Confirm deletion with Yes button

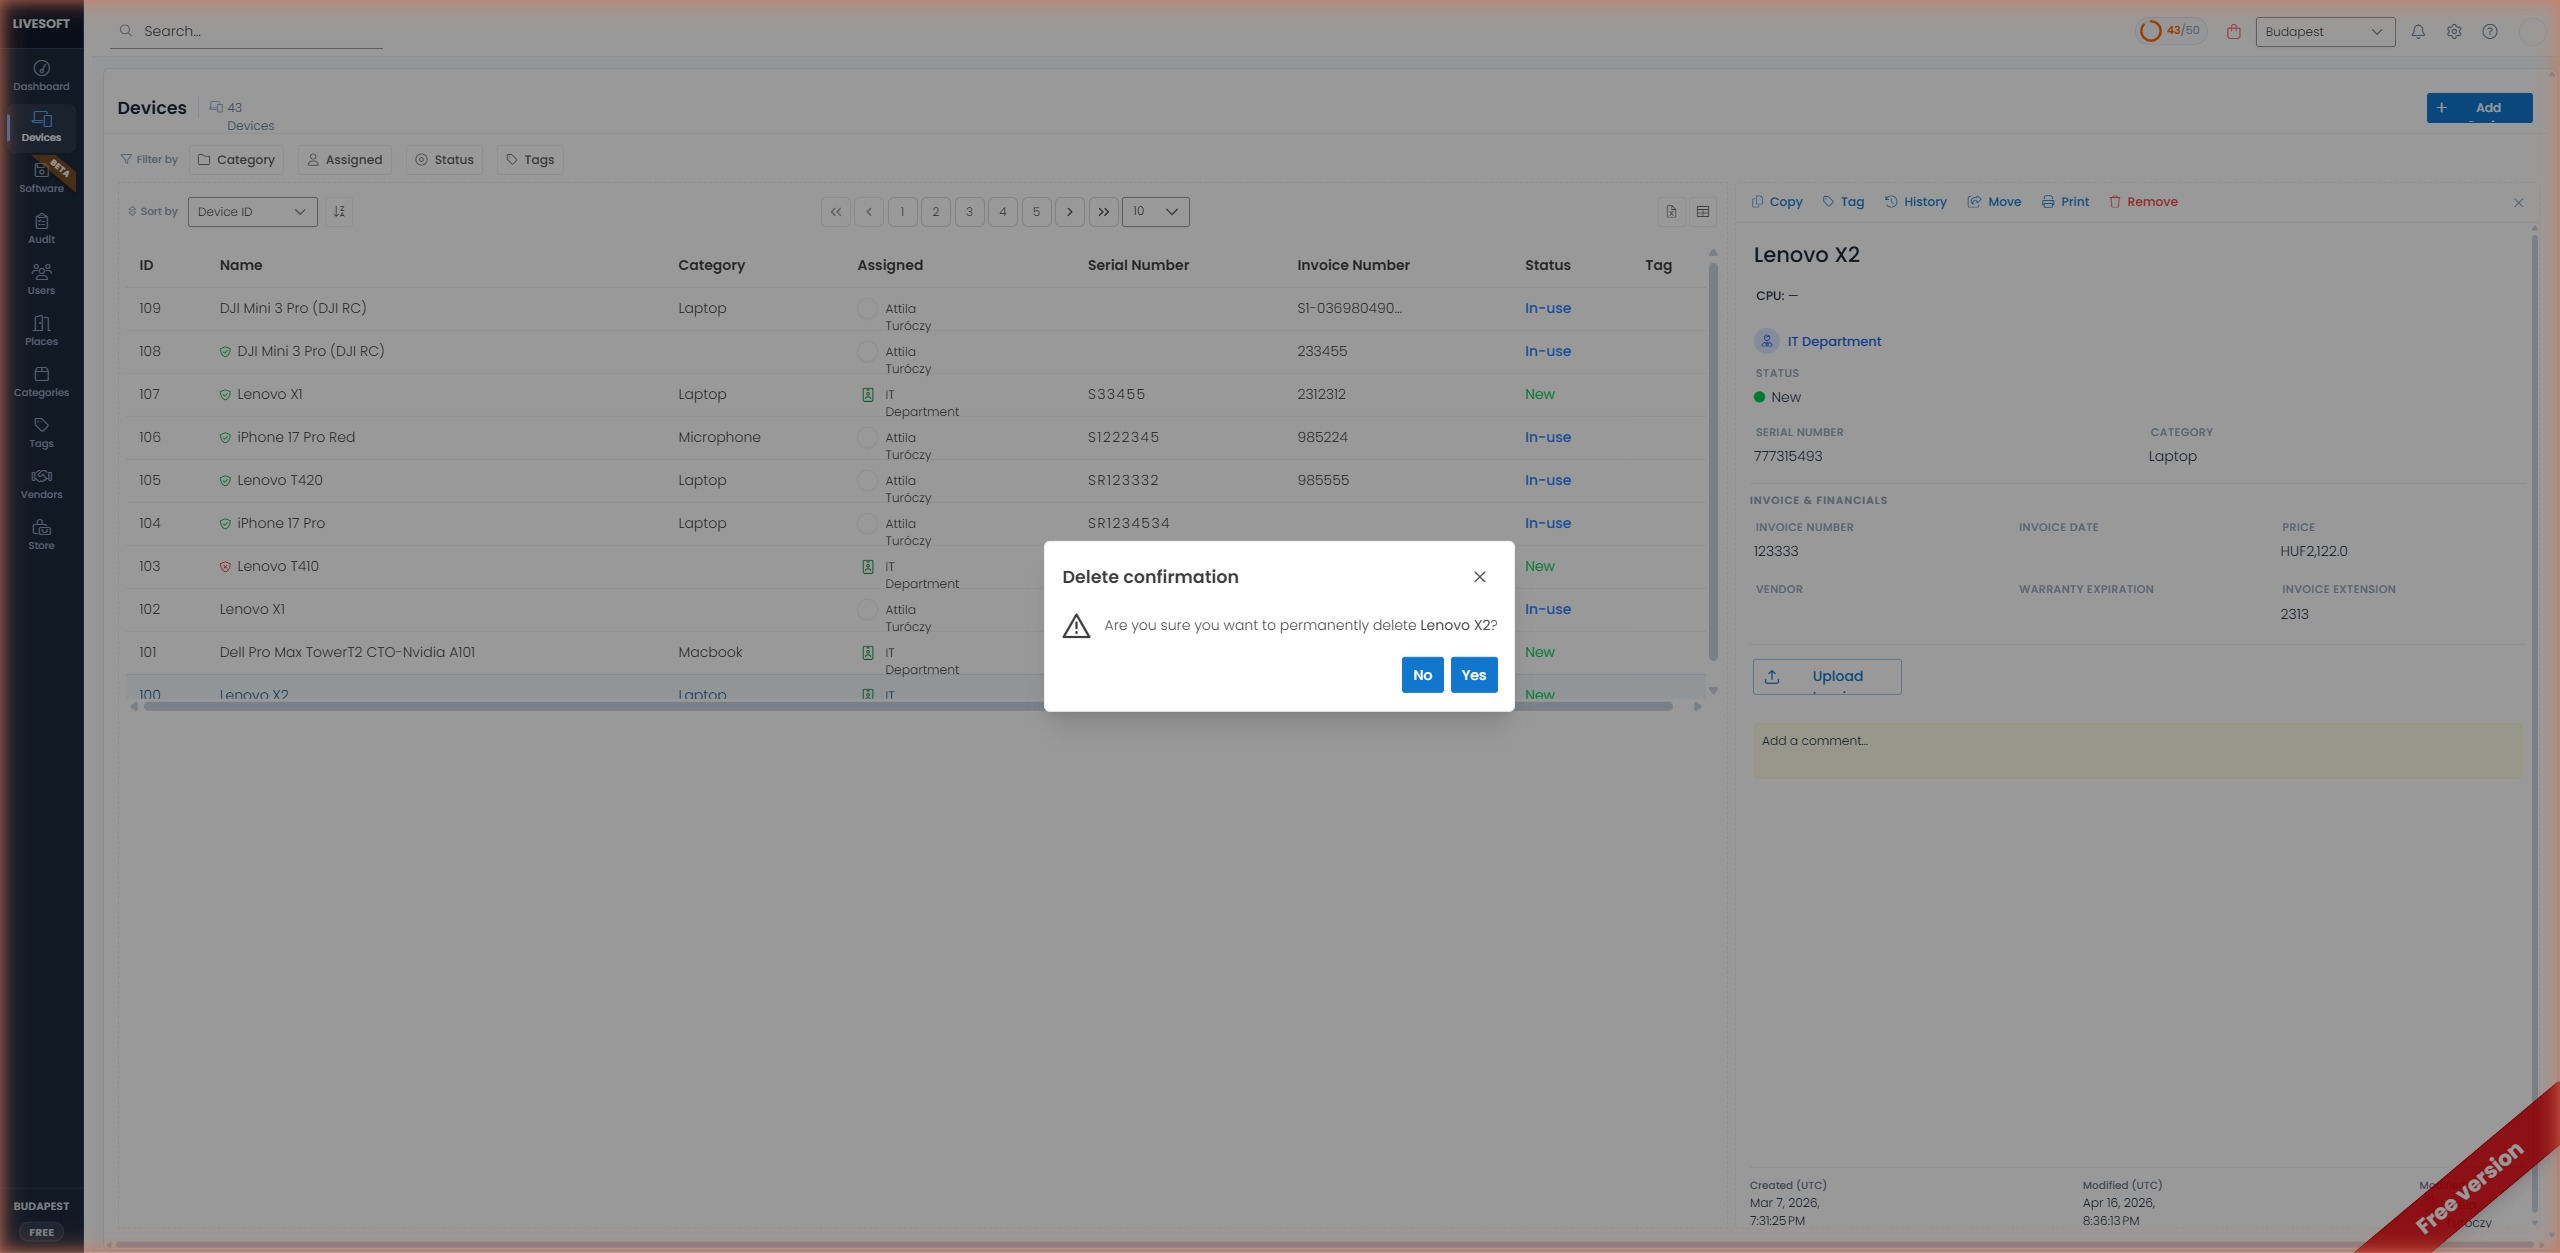(1473, 674)
